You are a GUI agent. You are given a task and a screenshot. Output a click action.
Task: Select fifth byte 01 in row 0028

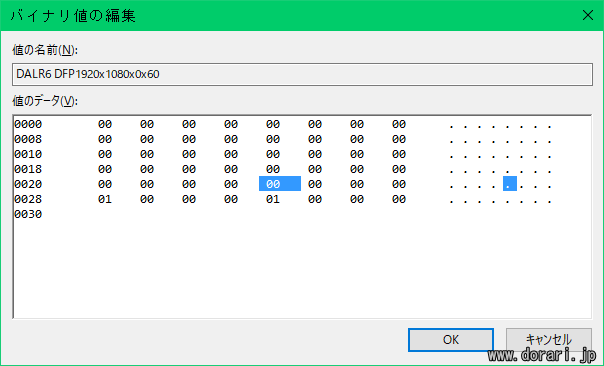(273, 199)
